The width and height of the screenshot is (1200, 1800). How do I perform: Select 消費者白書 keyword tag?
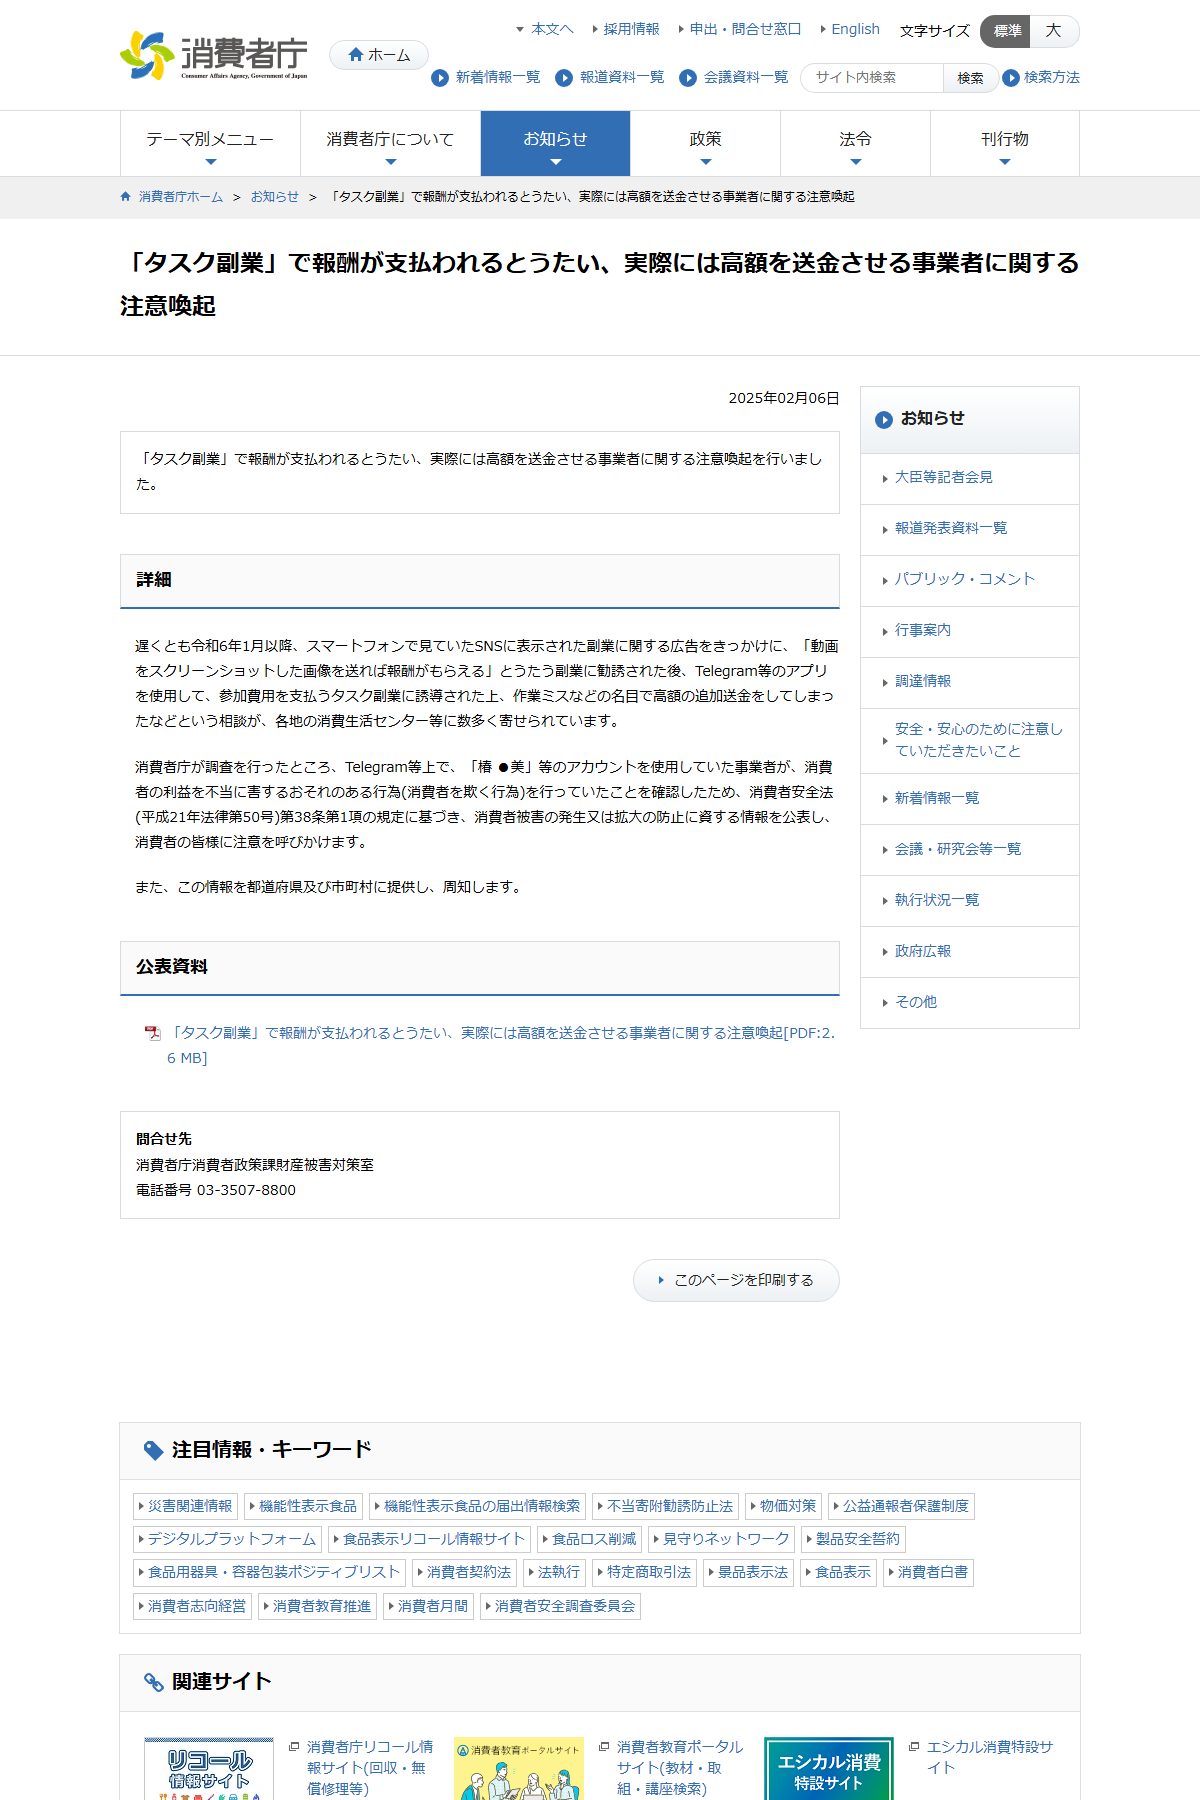[929, 1573]
